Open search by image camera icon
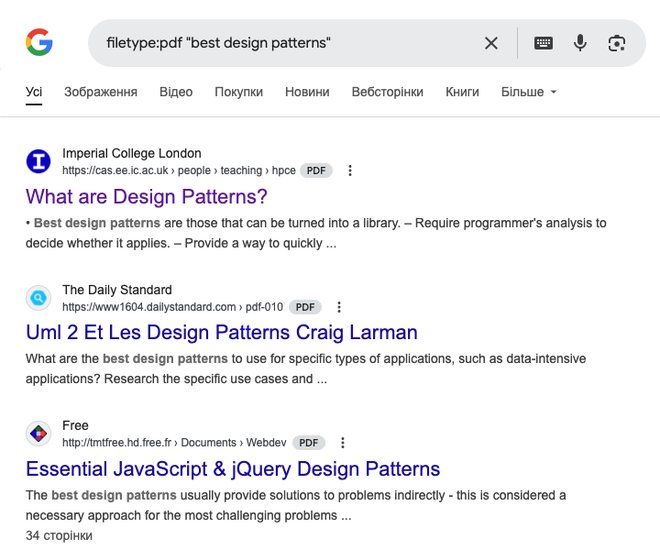Screen dimensions: 660x550 (617, 43)
